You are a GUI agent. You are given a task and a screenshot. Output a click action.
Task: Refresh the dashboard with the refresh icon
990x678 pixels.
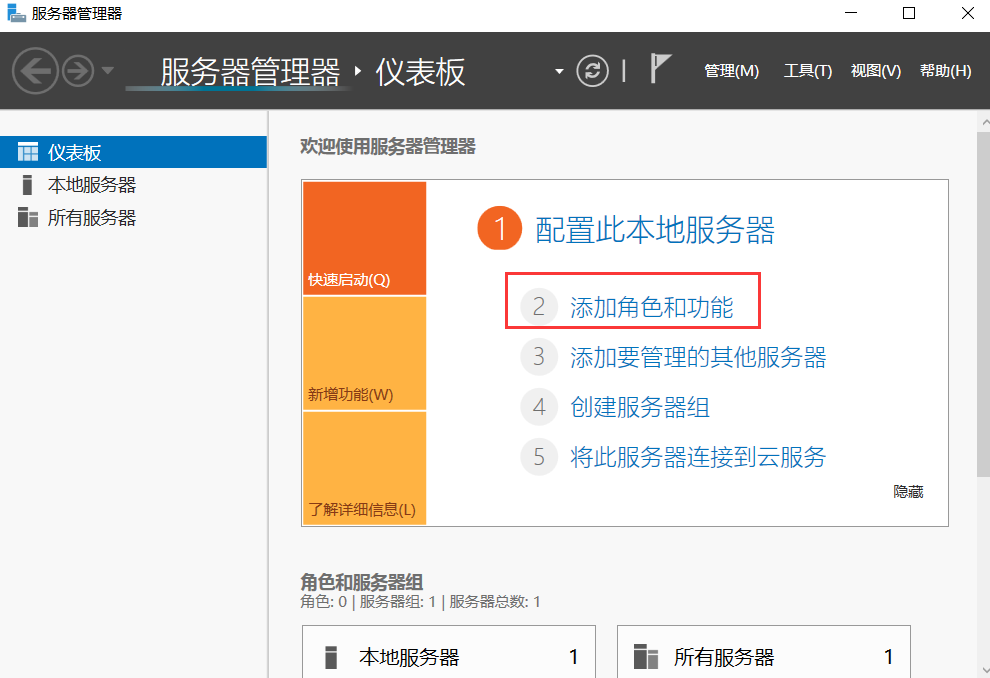click(x=592, y=71)
